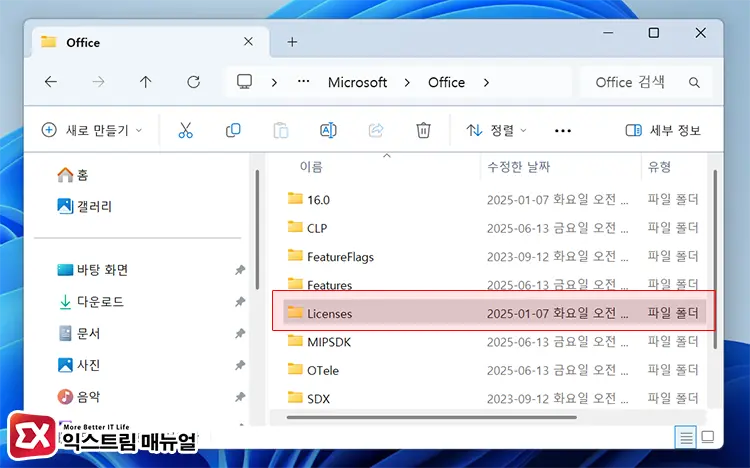This screenshot has height=468, width=750.
Task: Open the 새로 만들기 dropdown
Action: point(92,130)
